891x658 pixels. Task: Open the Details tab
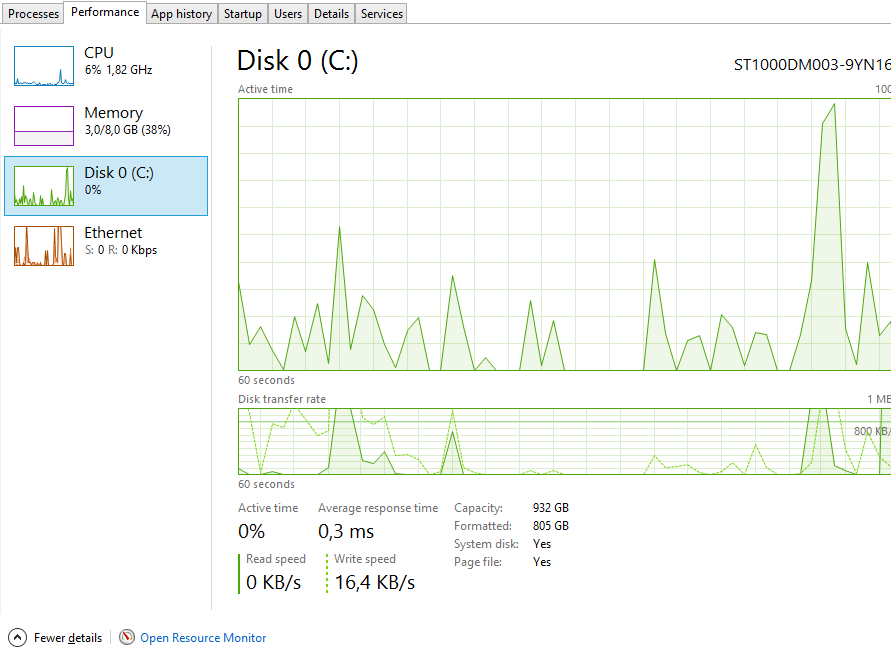tap(331, 14)
